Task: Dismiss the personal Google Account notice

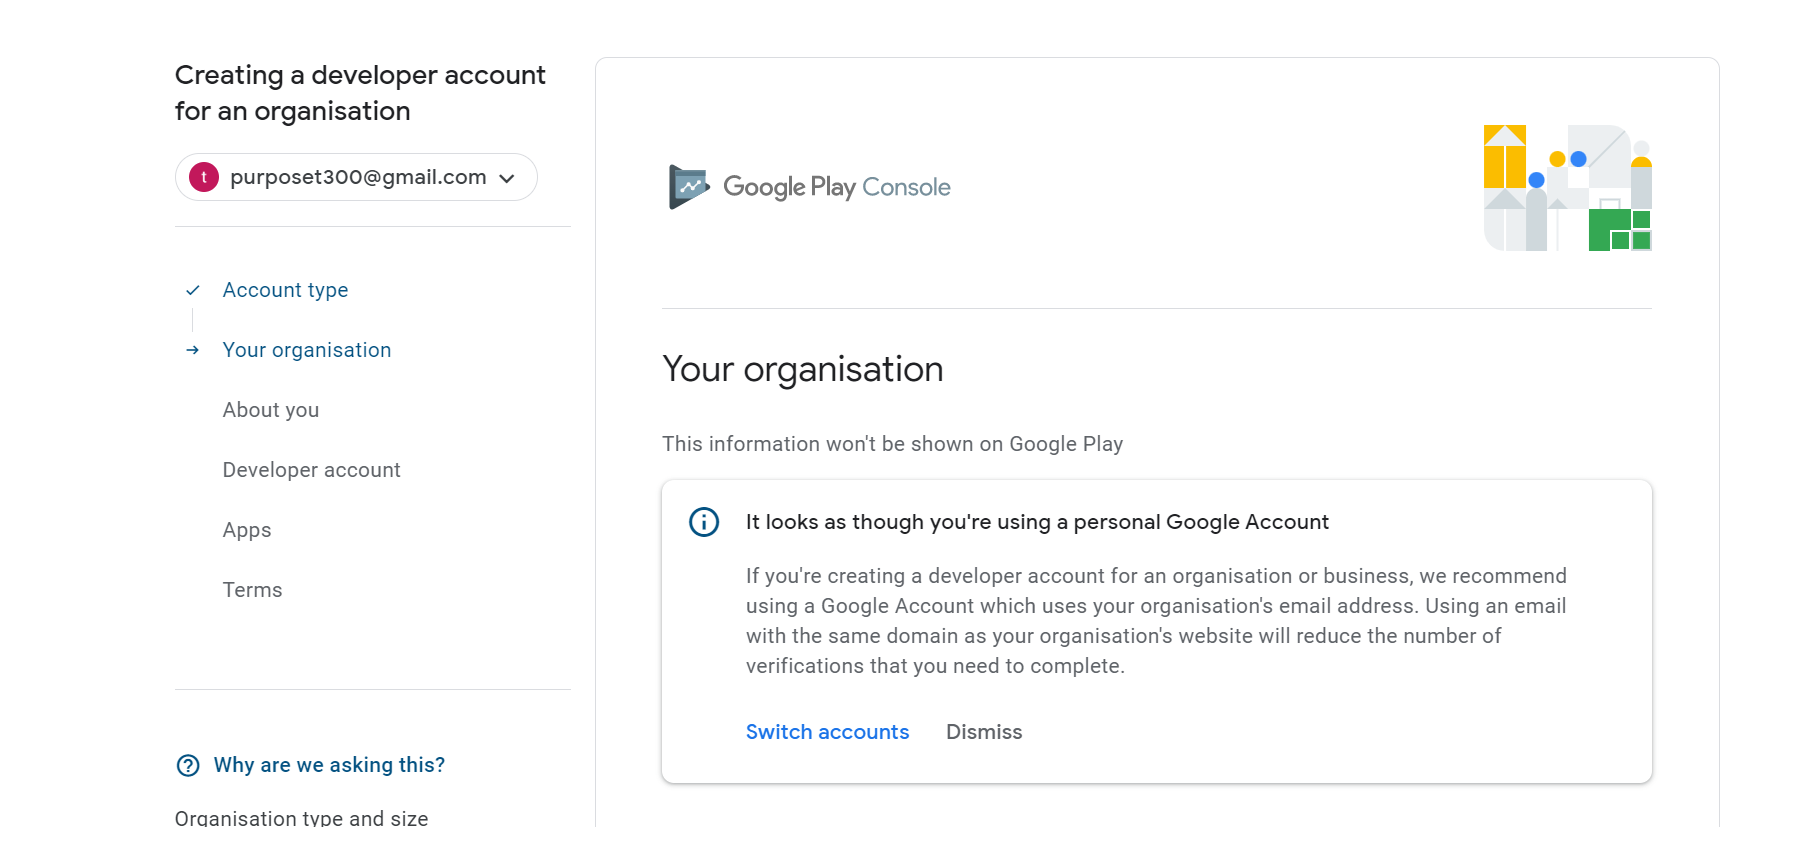Action: [984, 732]
